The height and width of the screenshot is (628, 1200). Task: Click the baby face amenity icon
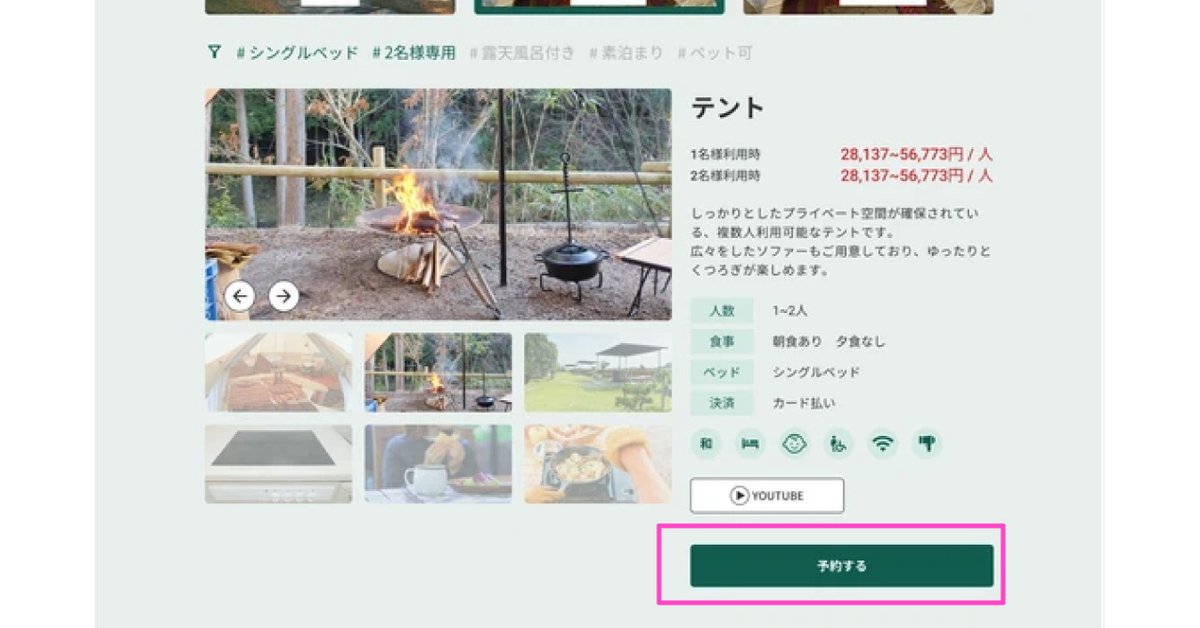pyautogui.click(x=794, y=444)
